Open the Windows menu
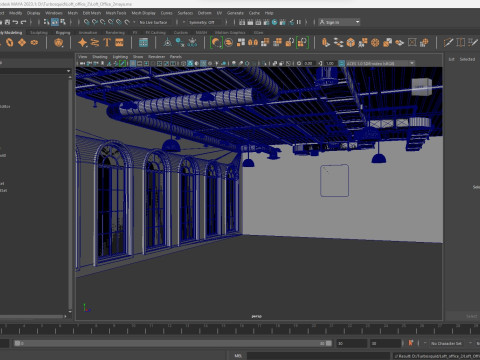The image size is (480, 360). 54,13
